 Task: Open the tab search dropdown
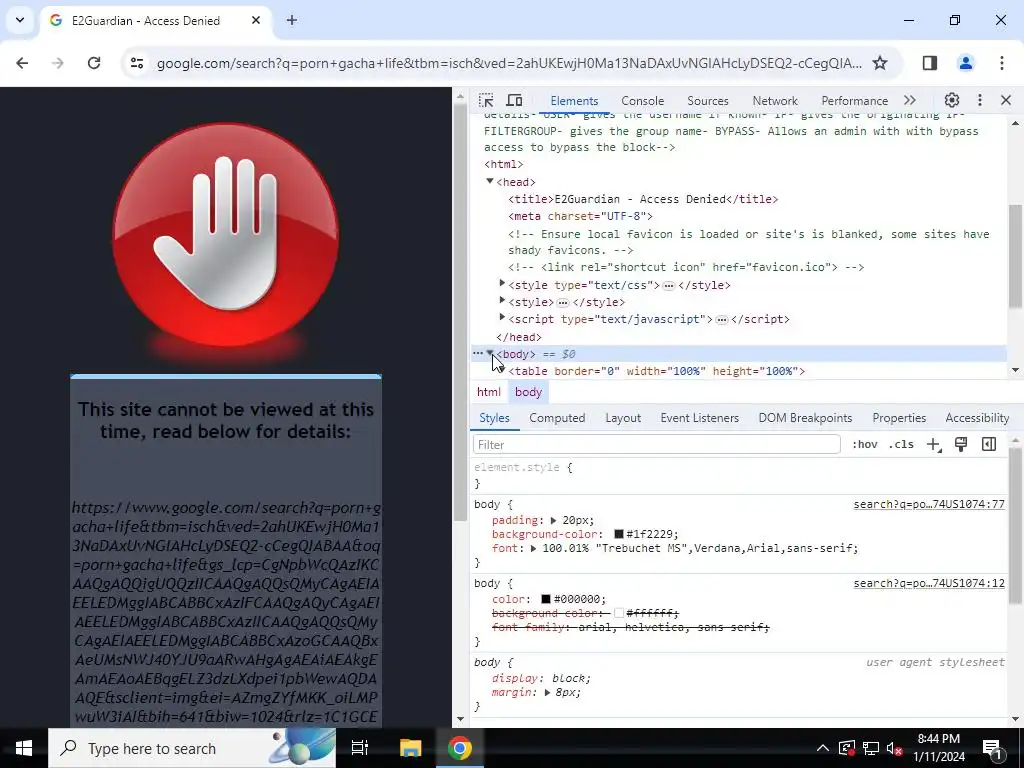pyautogui.click(x=20, y=20)
